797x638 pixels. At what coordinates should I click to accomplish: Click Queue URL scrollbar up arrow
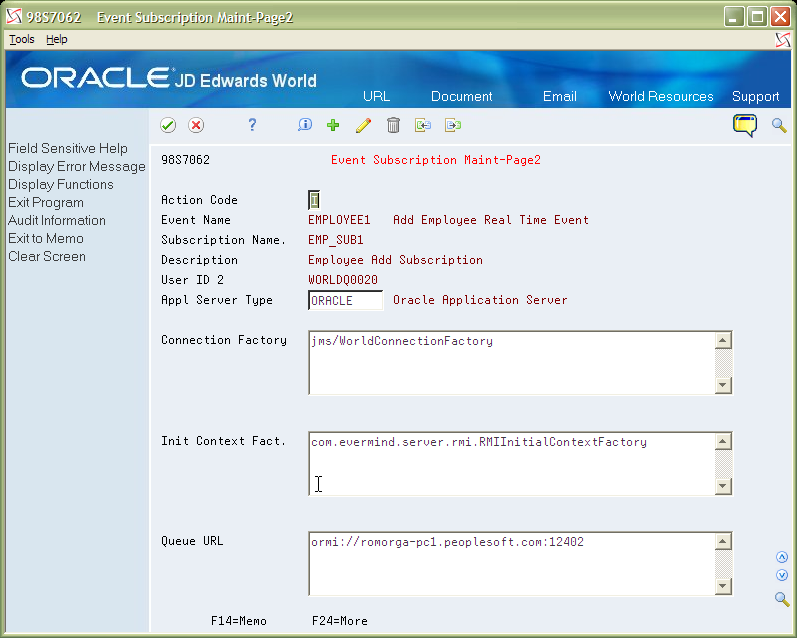[x=723, y=541]
